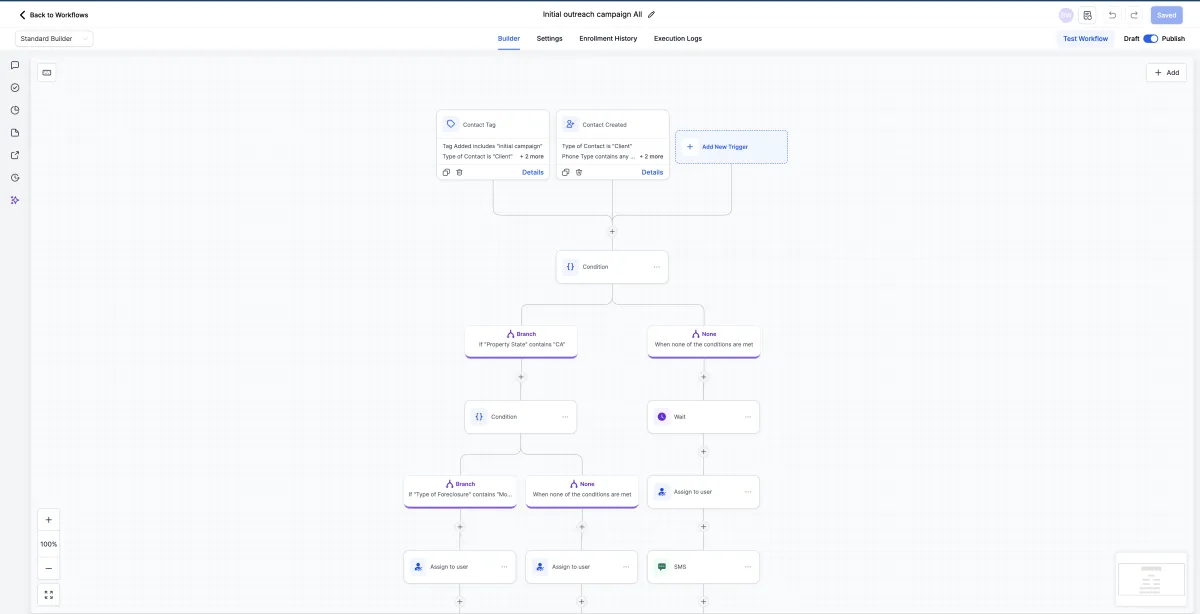Click Add New Trigger
The image size is (1200, 614).
pyautogui.click(x=731, y=147)
